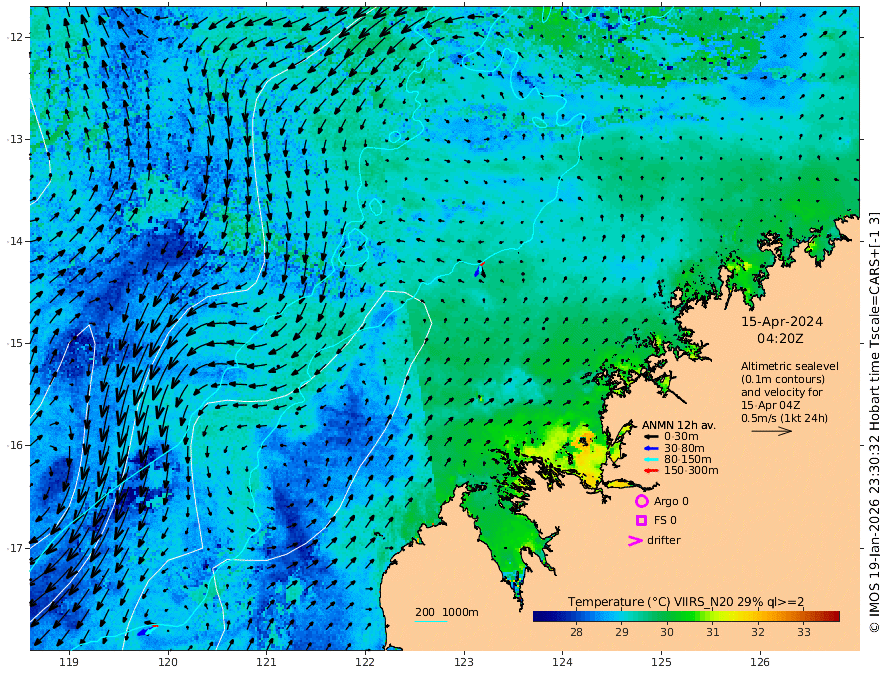Image resolution: width=880 pixels, height=680 pixels.
Task: Click the 0.5m/s velocity scale arrow
Action: [772, 431]
